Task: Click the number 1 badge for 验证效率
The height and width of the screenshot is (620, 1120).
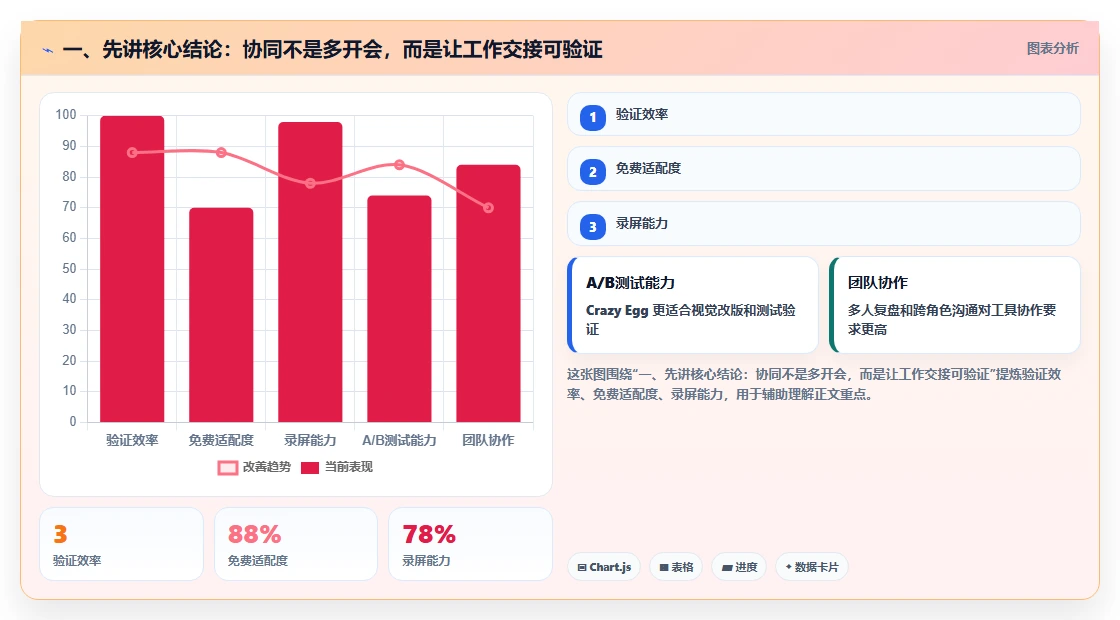Action: click(593, 118)
